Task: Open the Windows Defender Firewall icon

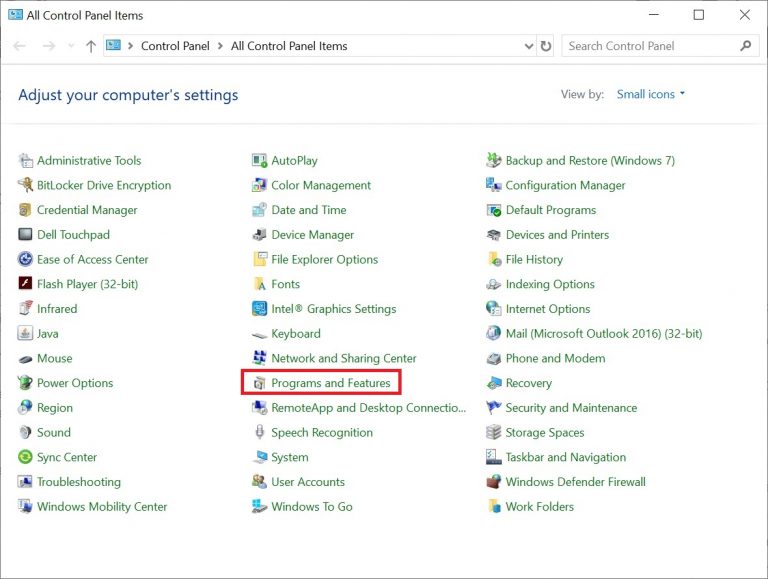Action: click(x=494, y=482)
